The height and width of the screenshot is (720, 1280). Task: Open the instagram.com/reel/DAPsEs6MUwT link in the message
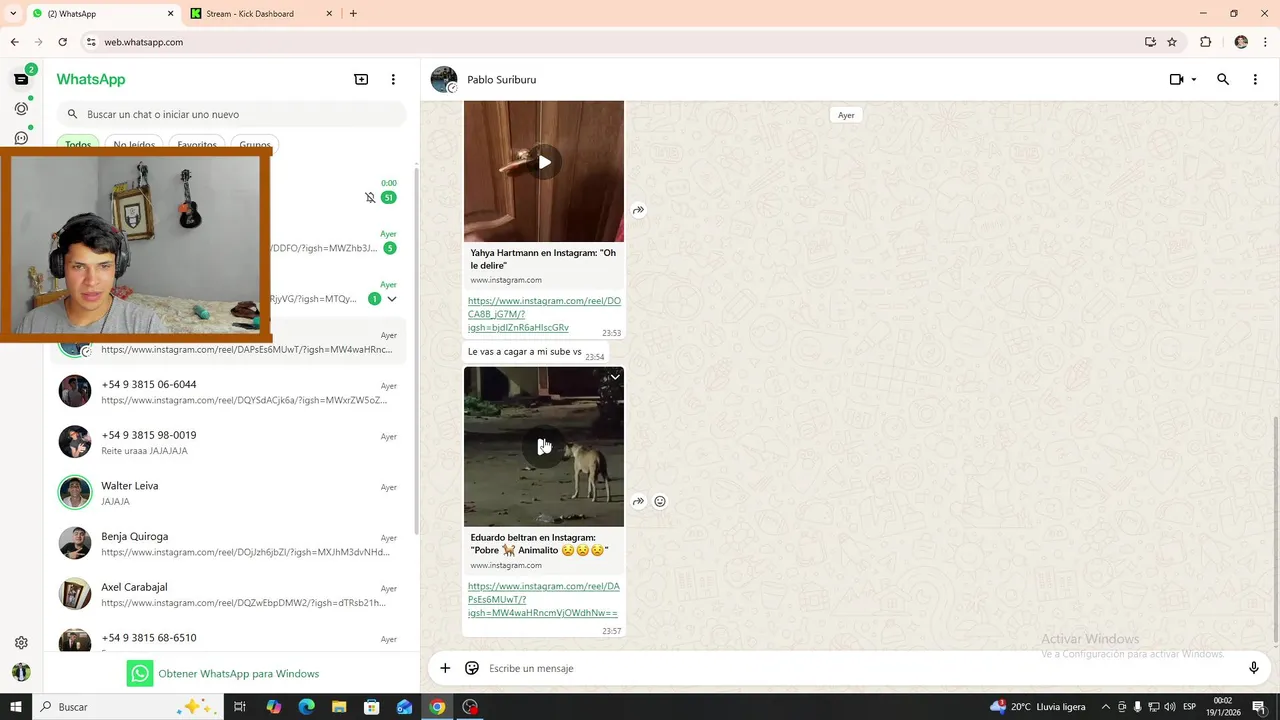tap(543, 599)
